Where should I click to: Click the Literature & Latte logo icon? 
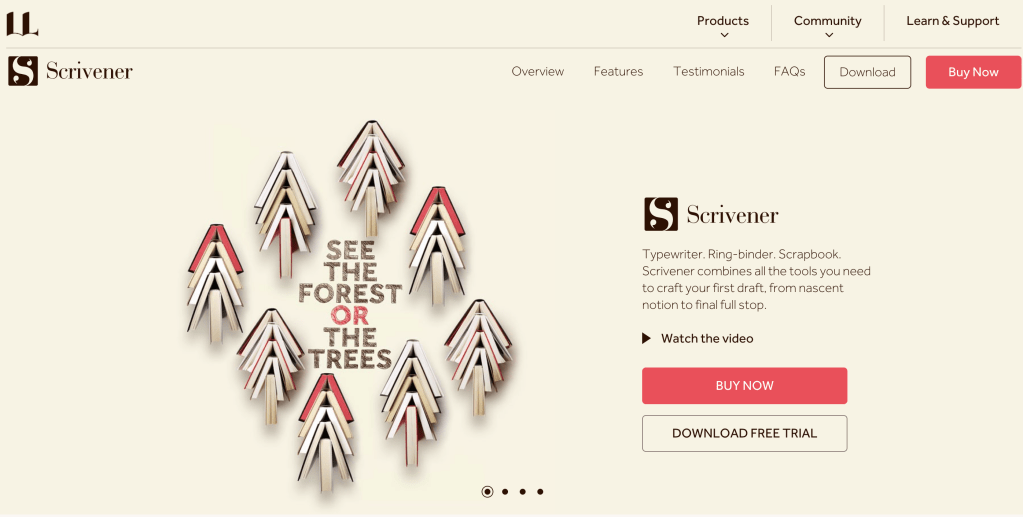point(22,23)
